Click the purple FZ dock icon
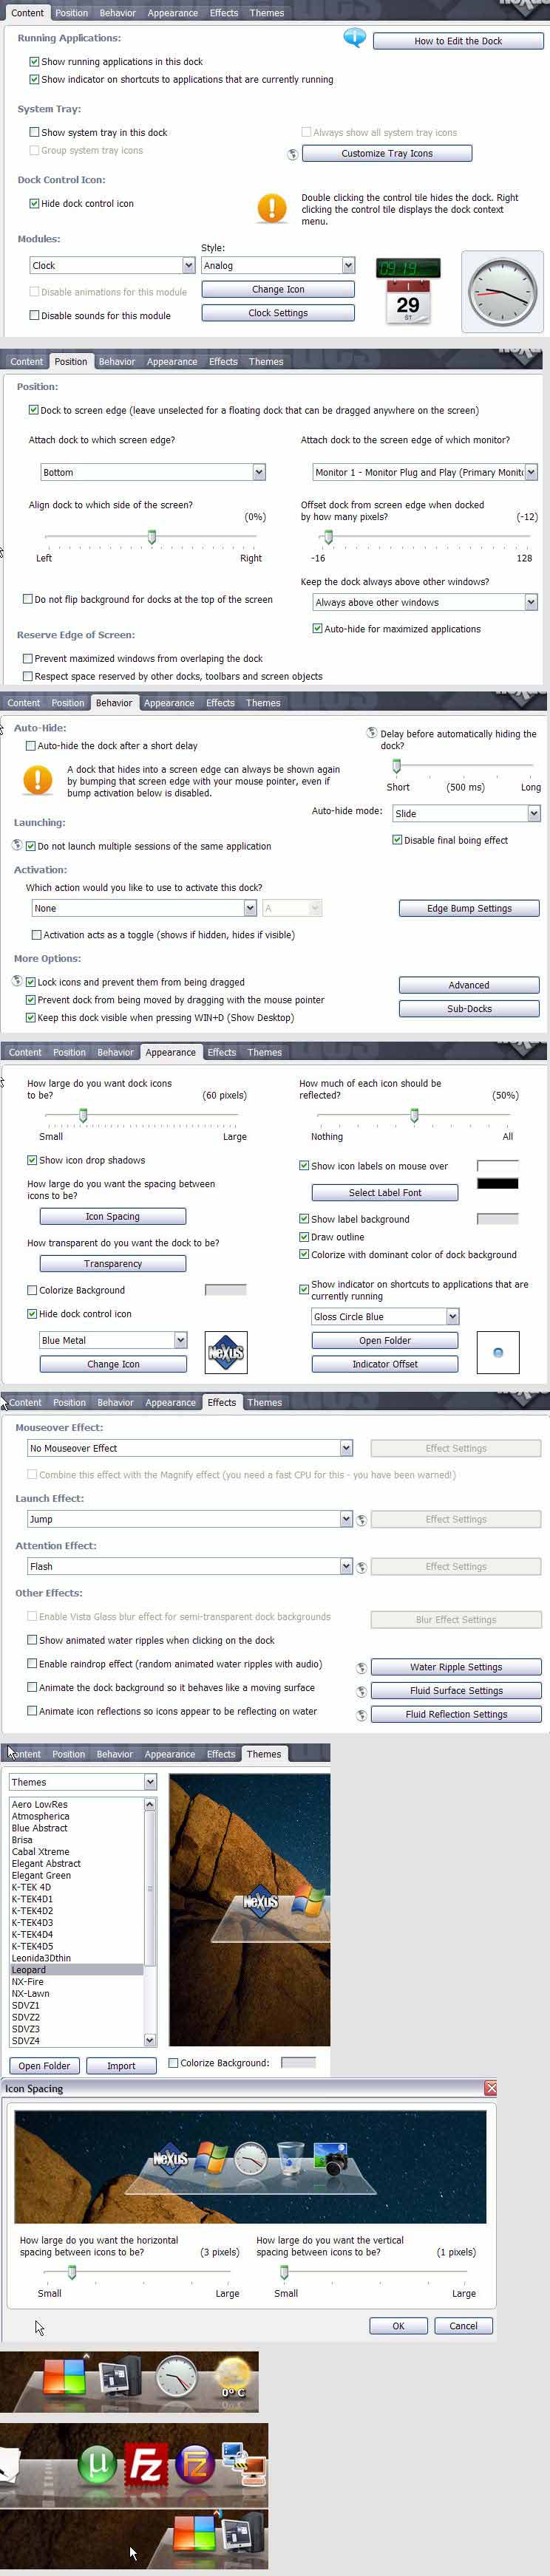This screenshot has width=550, height=2576. [195, 2464]
